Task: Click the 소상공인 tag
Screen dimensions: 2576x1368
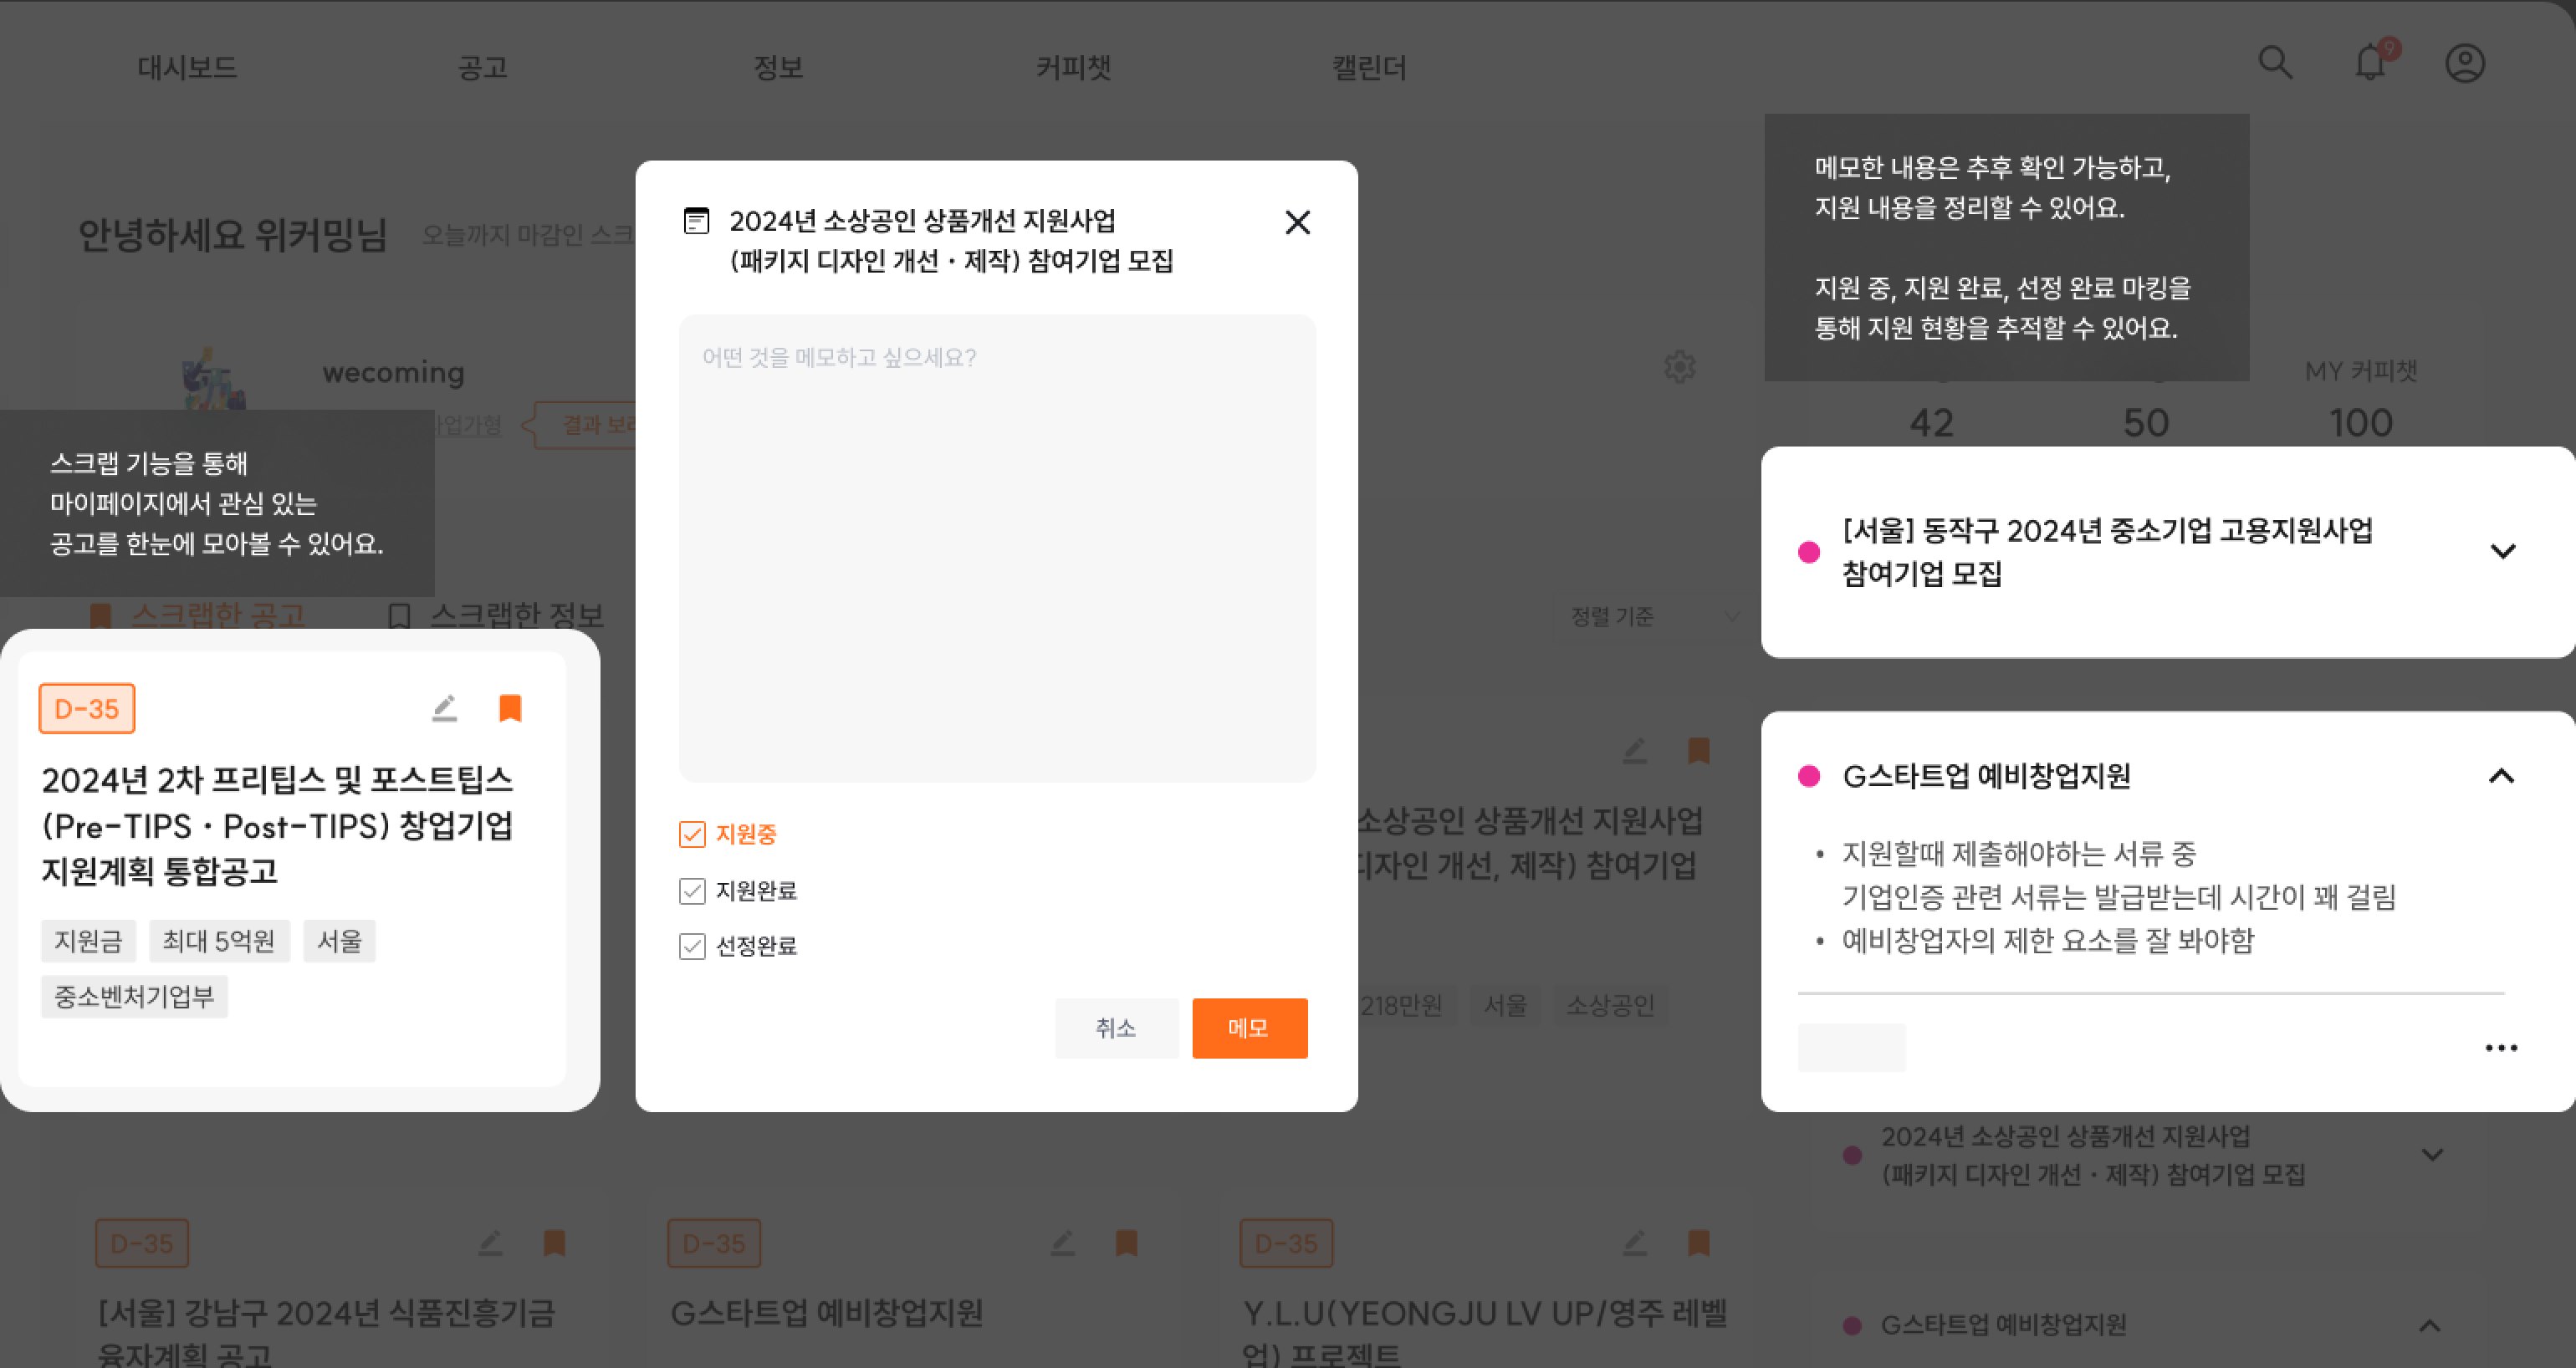Action: pyautogui.click(x=1610, y=1005)
